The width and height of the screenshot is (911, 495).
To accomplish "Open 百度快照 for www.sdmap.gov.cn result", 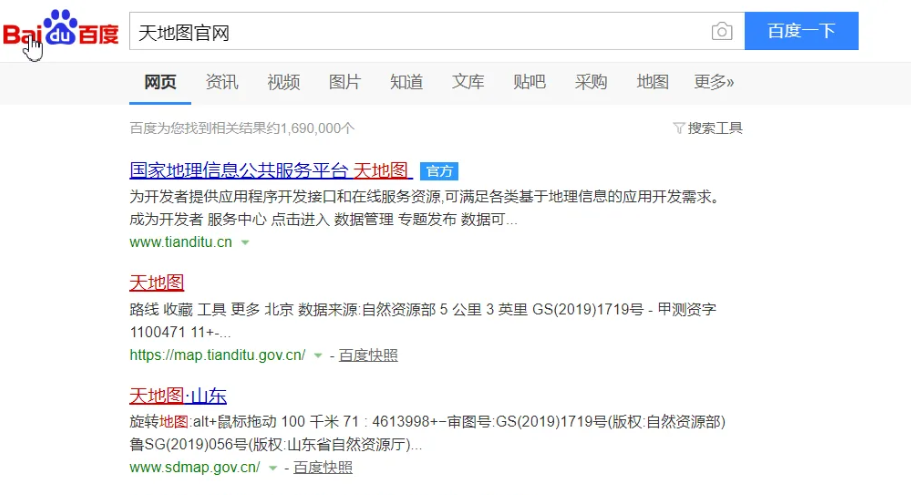I will tap(323, 467).
